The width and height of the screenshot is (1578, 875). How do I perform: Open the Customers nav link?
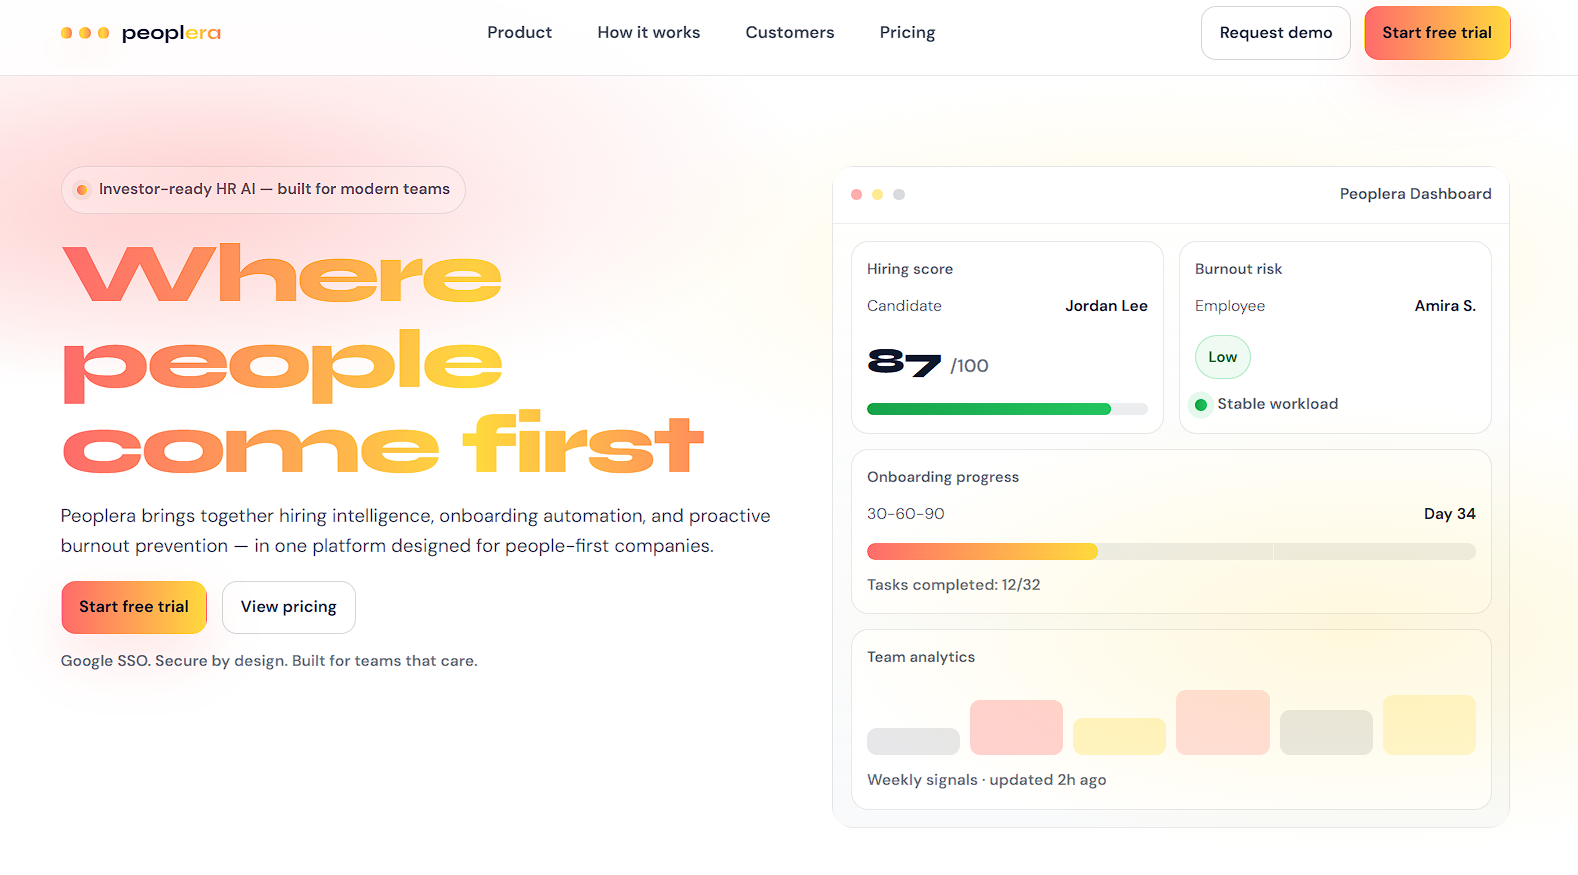click(789, 33)
